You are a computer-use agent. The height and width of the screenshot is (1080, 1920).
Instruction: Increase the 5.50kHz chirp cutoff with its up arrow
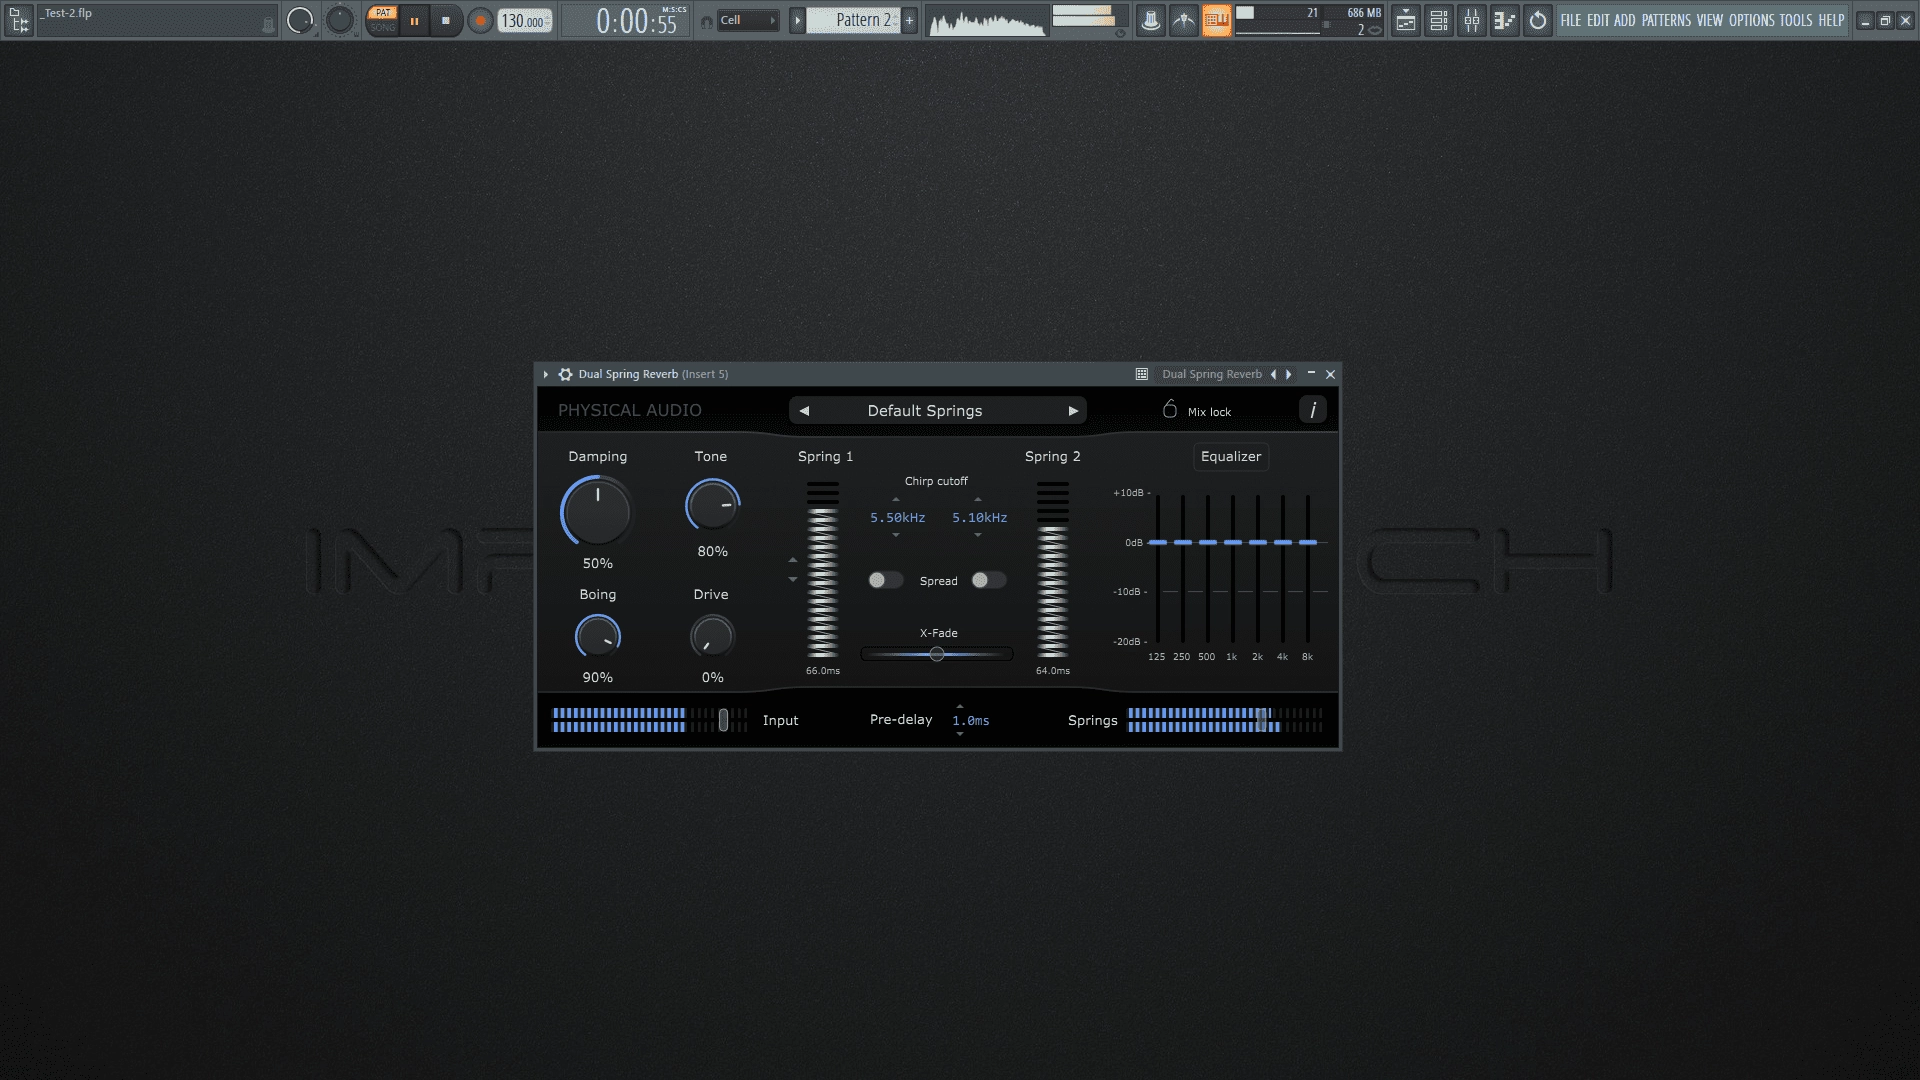click(896, 499)
